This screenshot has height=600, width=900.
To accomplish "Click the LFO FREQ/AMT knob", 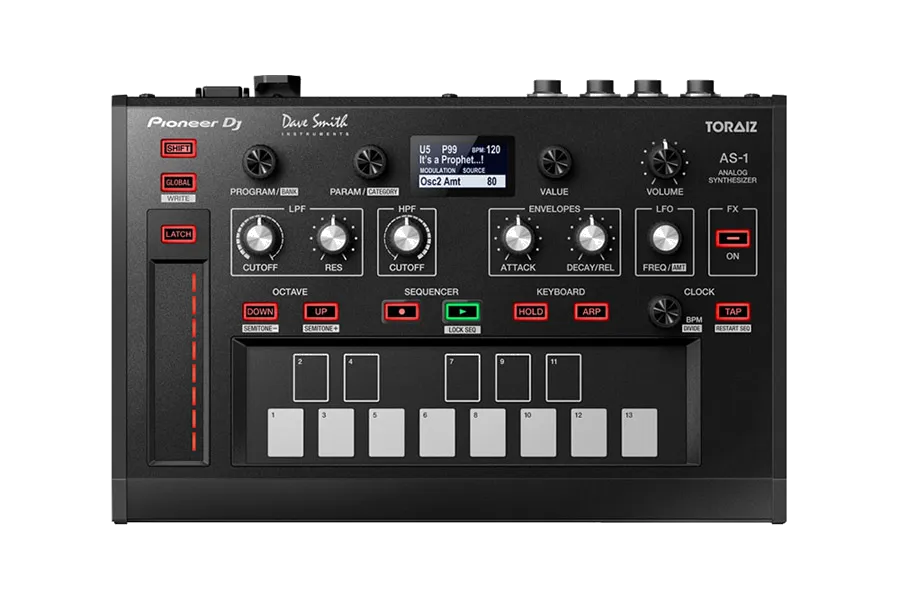I will pos(665,238).
